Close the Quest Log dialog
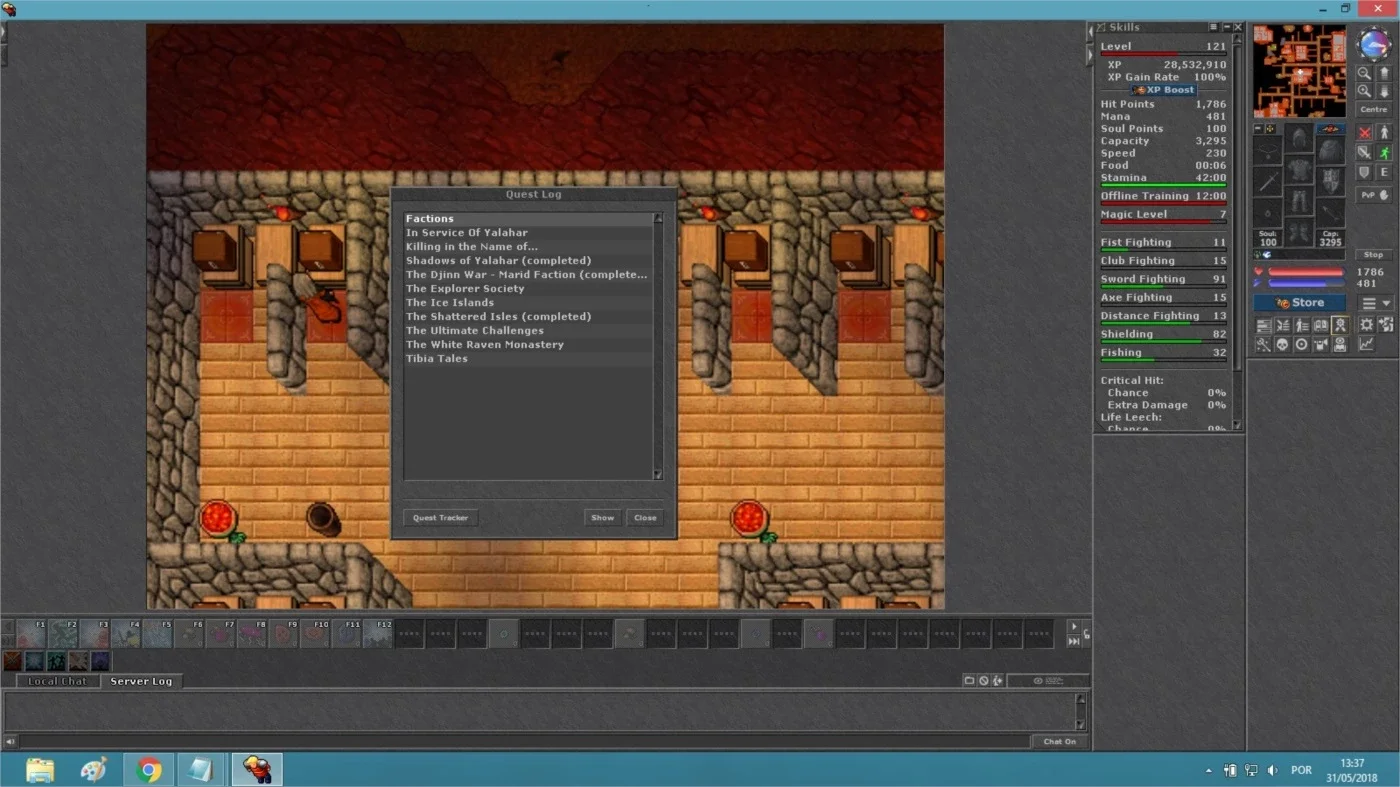This screenshot has height=787, width=1400. tap(645, 518)
